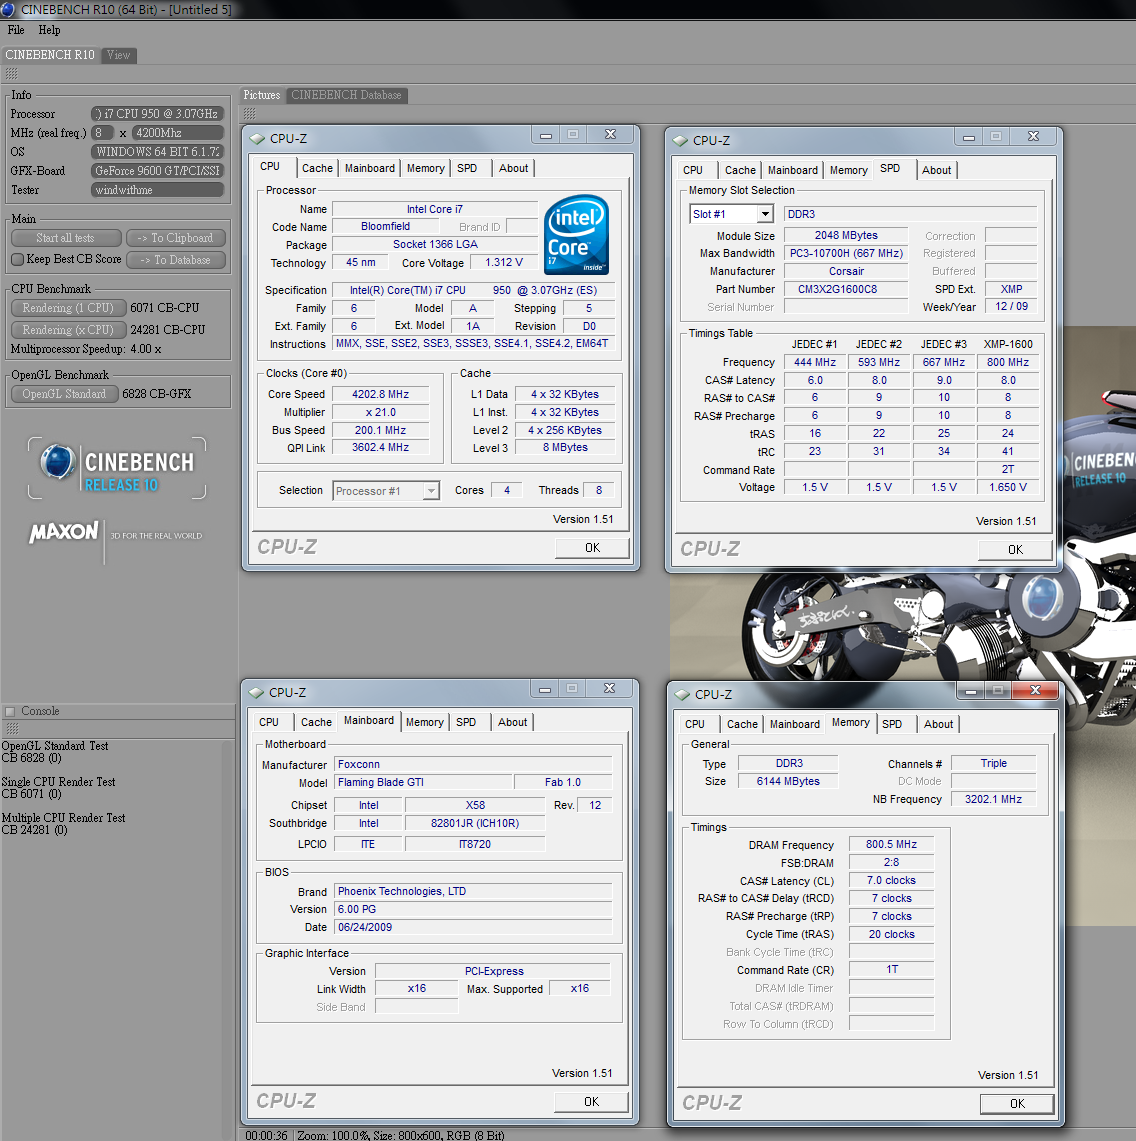Open Mainboard tab in CPU-Z Memory timings window
The image size is (1136, 1141).
[795, 725]
